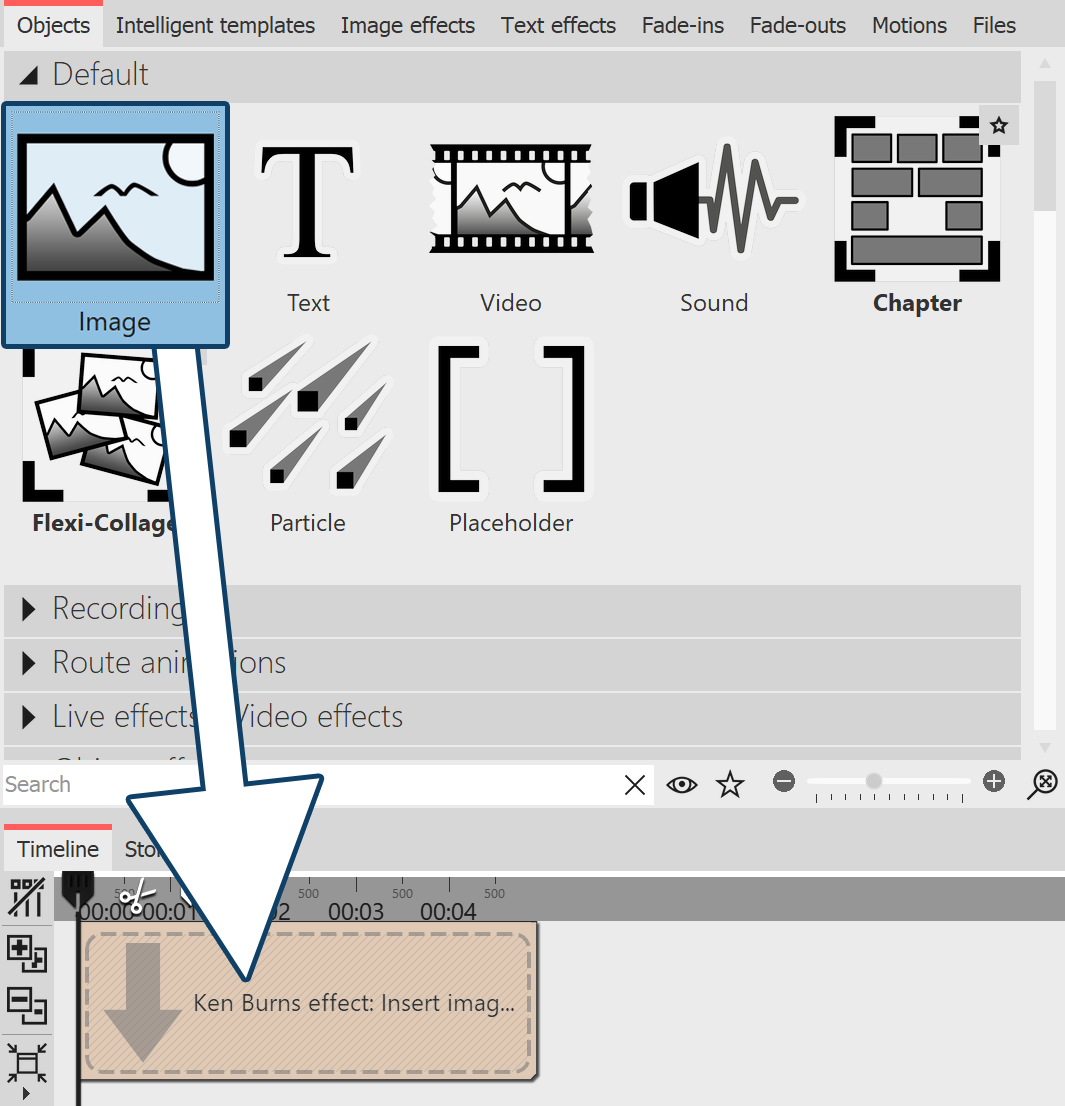Click the scrollbar up arrow
Viewport: 1065px width, 1106px height.
[x=1045, y=63]
